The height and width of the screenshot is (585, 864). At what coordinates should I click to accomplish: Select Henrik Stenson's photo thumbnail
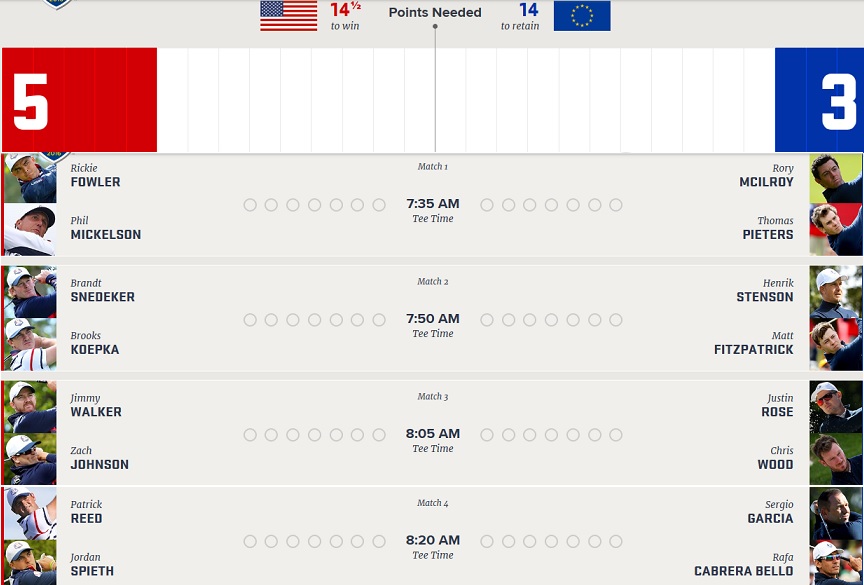[836, 292]
